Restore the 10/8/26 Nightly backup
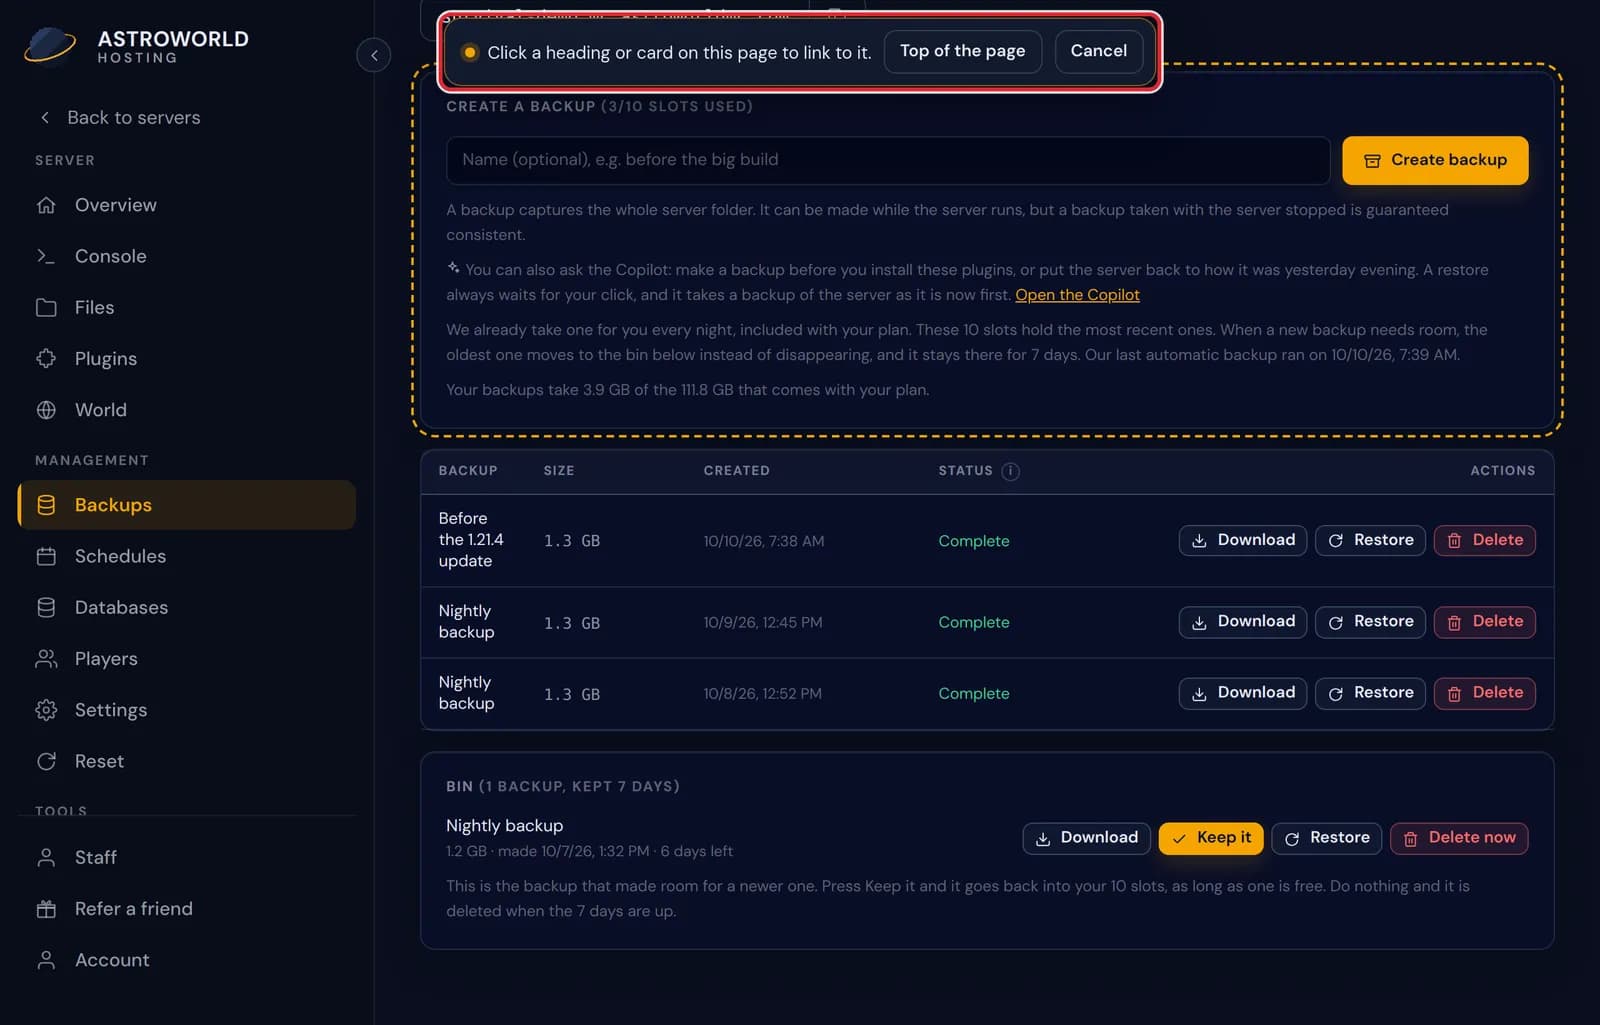 pos(1370,693)
